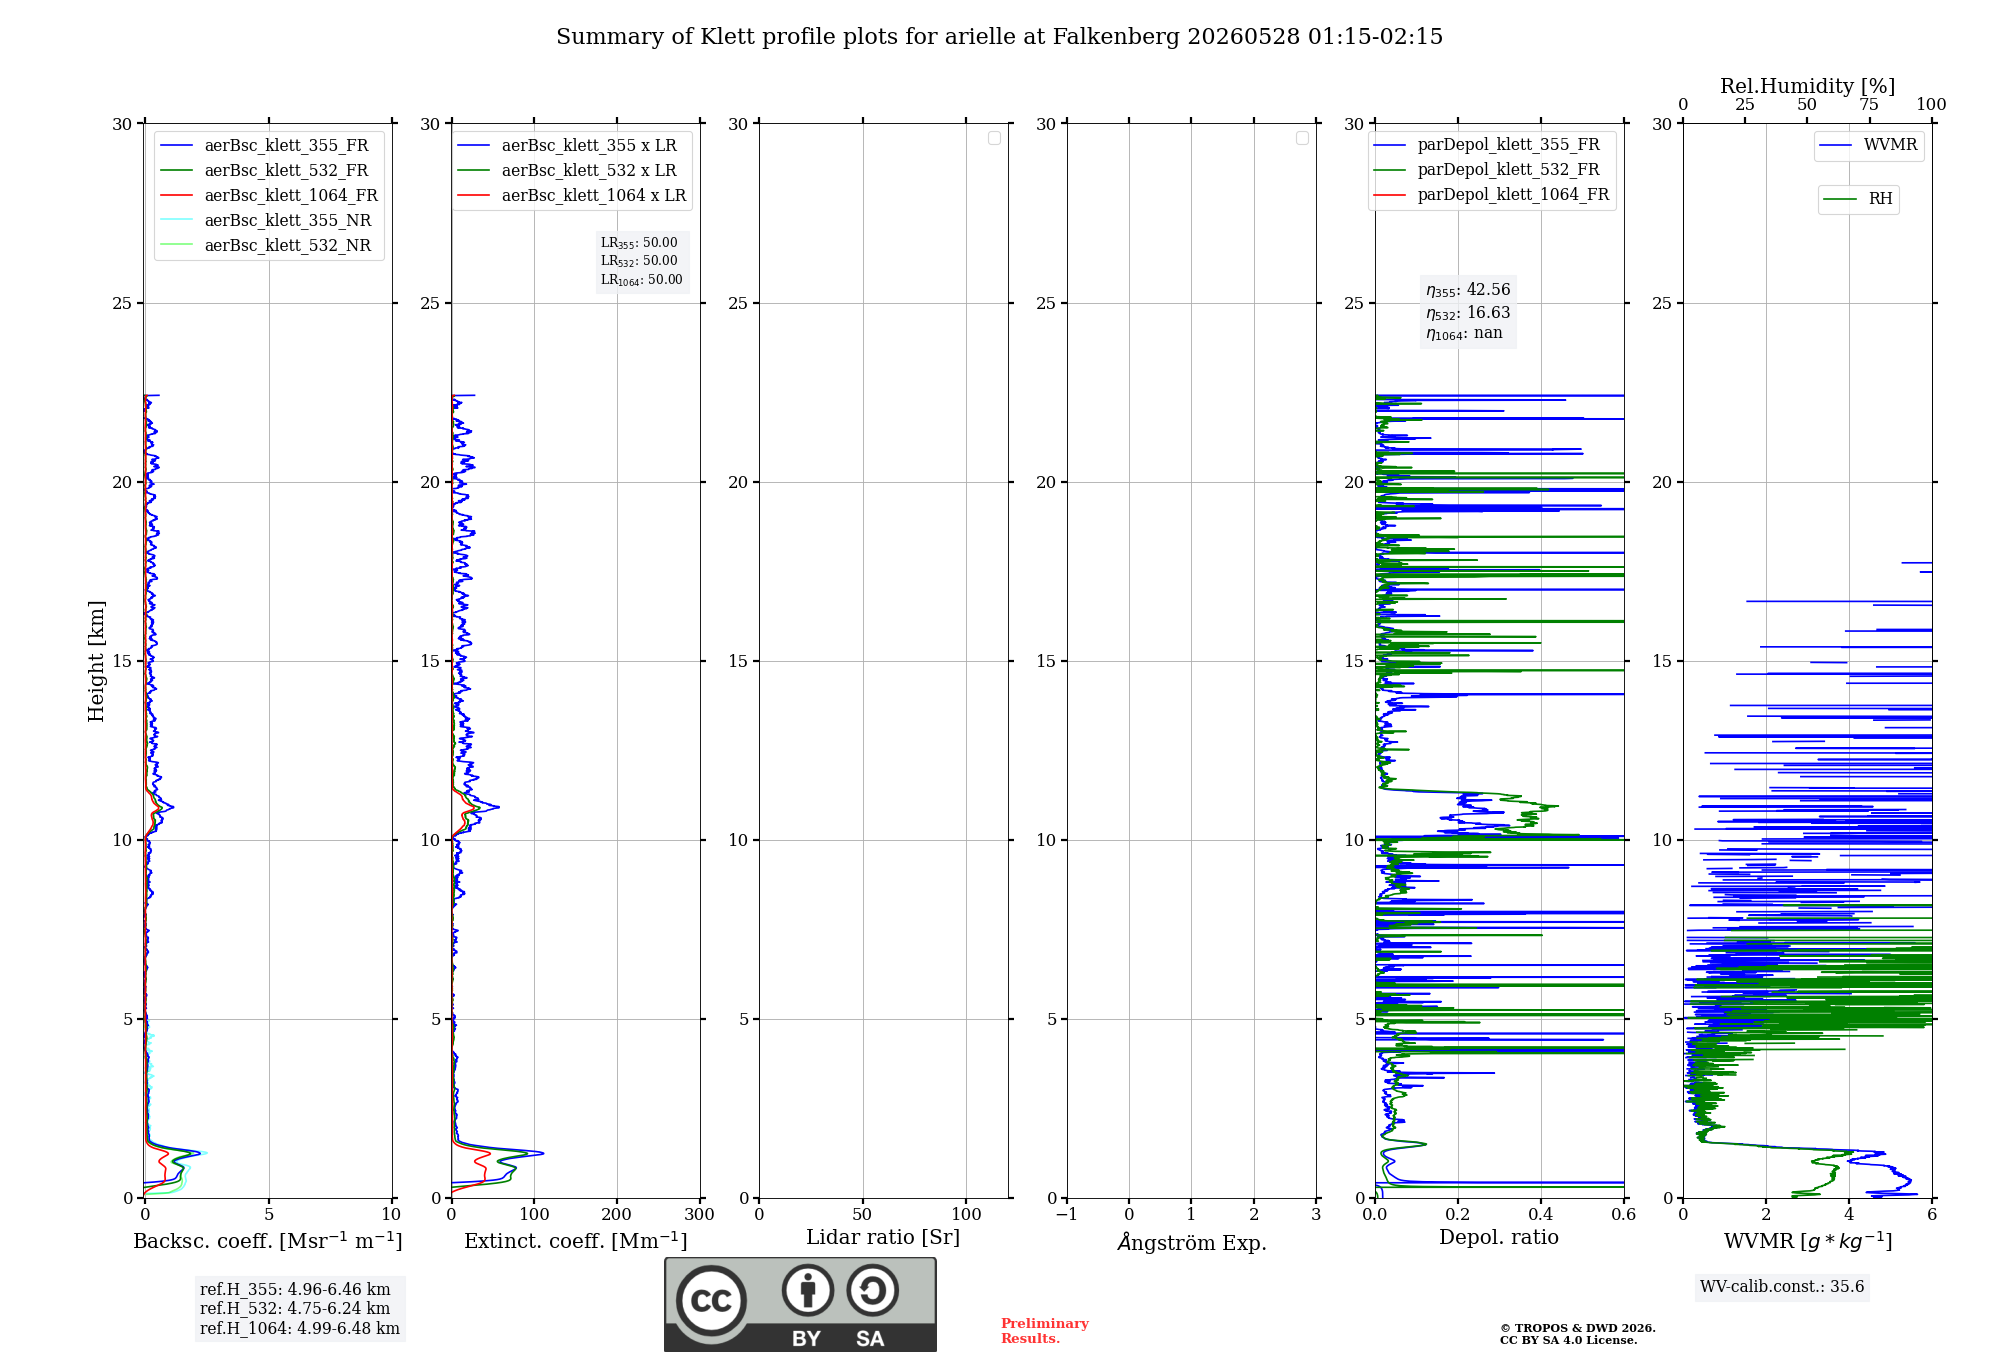Click the Extinct. coeff. axis label
Image resolution: width=2000 pixels, height=1360 pixels.
576,1241
